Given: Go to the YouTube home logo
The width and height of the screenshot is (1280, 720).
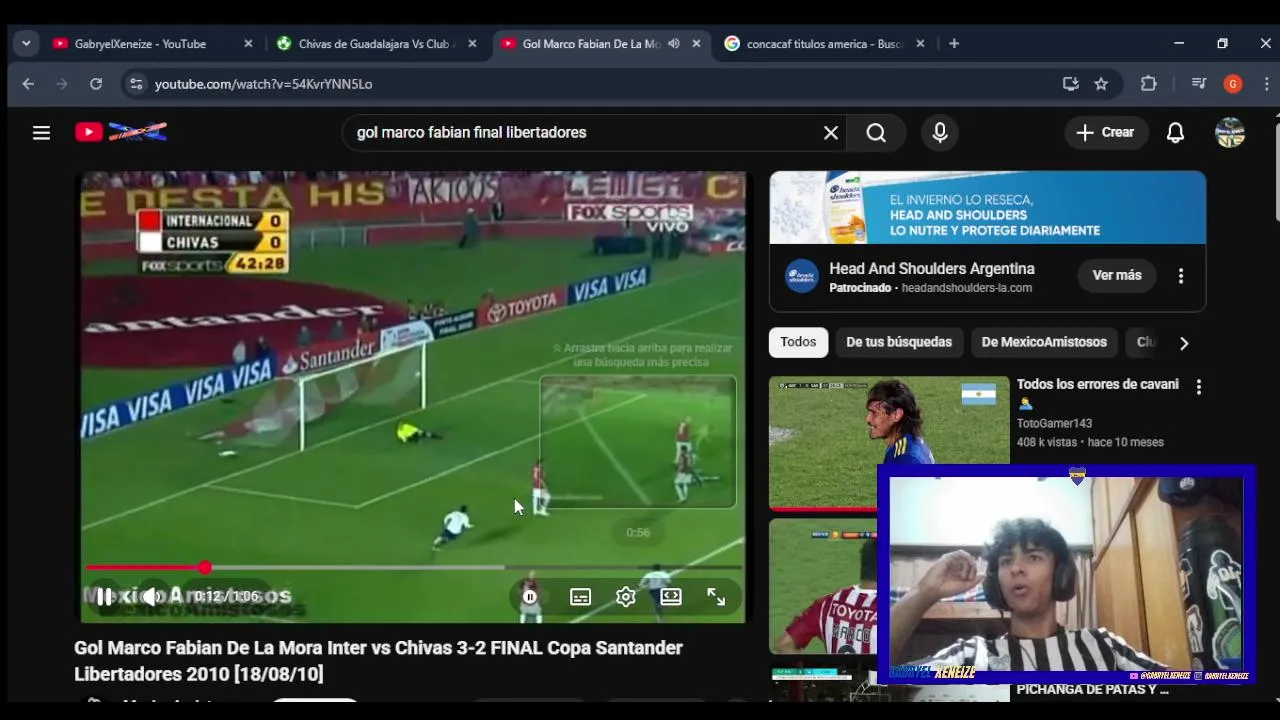Looking at the screenshot, I should pyautogui.click(x=121, y=132).
